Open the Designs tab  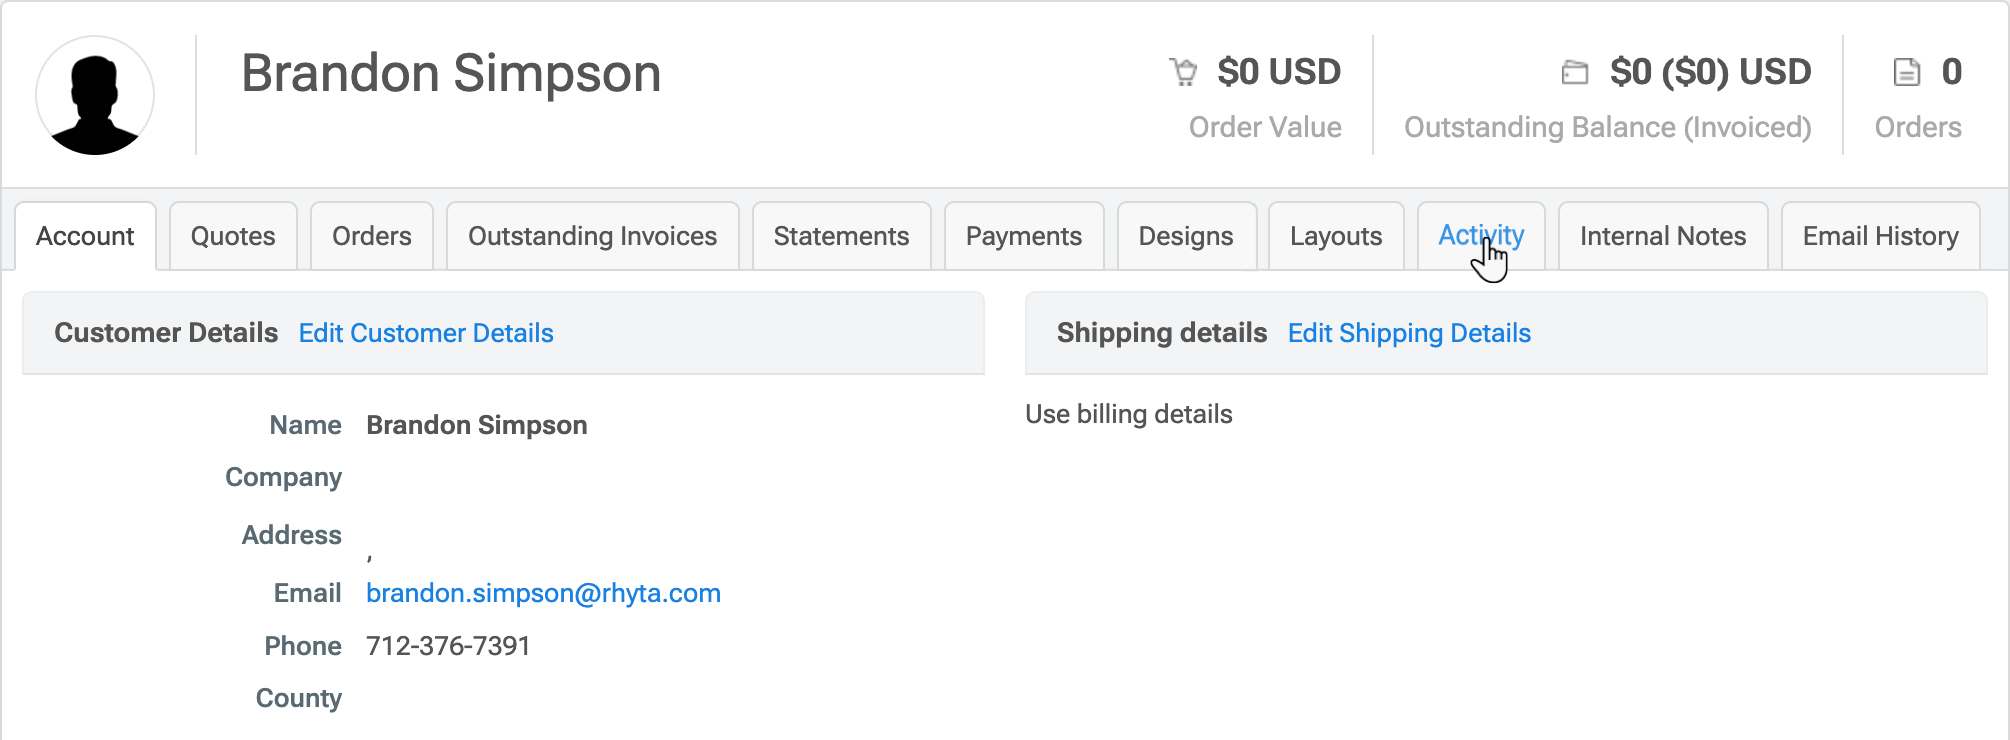coord(1186,236)
